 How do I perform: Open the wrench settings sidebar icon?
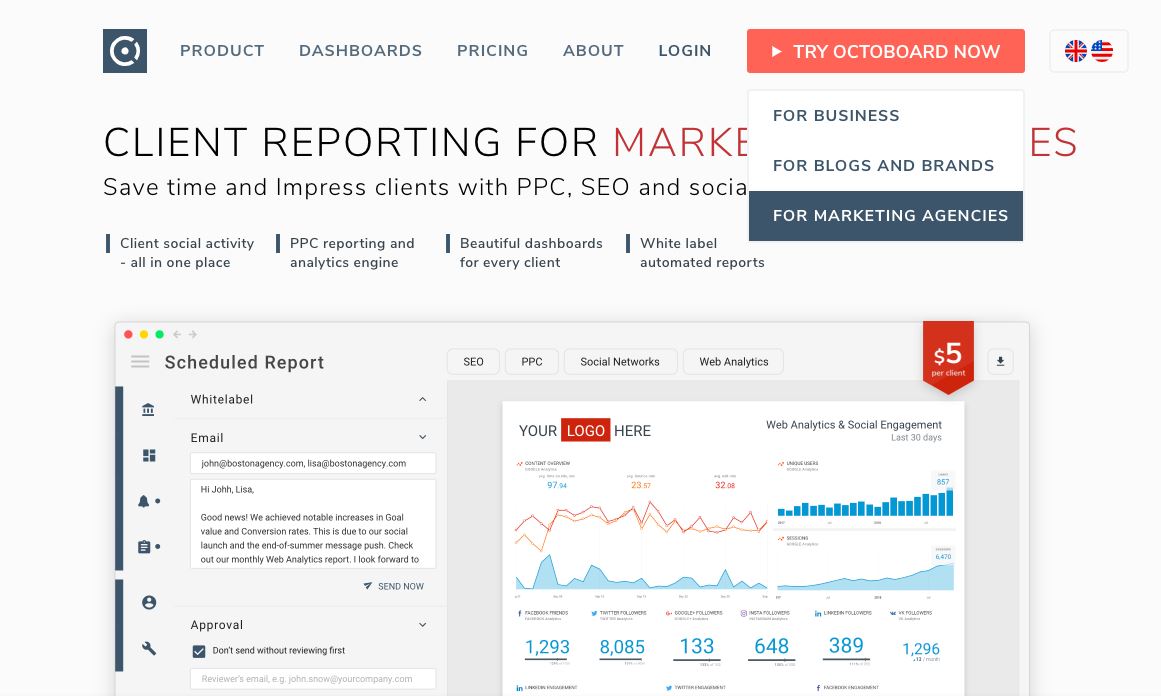[x=149, y=649]
